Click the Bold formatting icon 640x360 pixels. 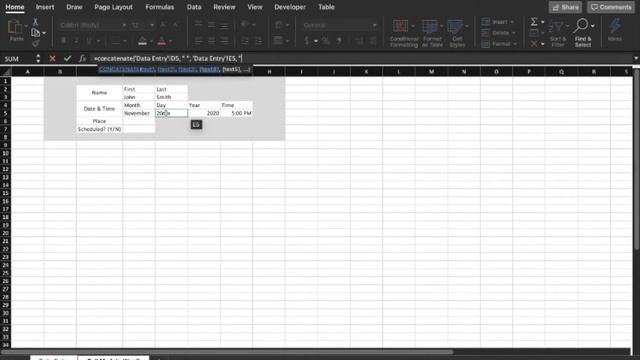[63, 40]
